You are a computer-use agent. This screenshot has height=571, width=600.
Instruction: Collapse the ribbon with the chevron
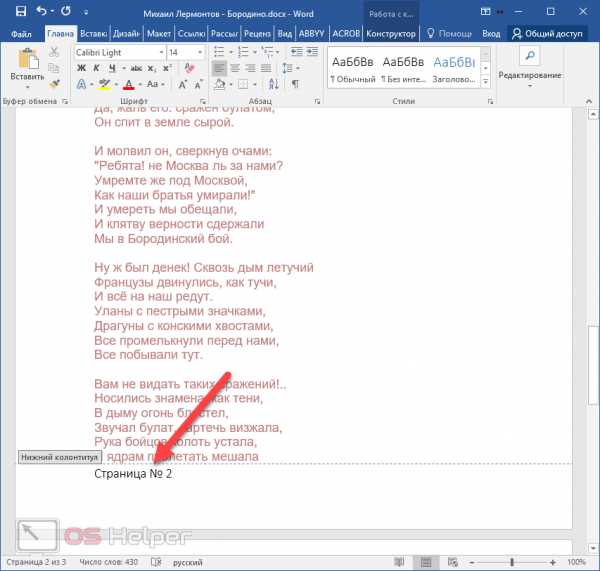pyautogui.click(x=589, y=101)
